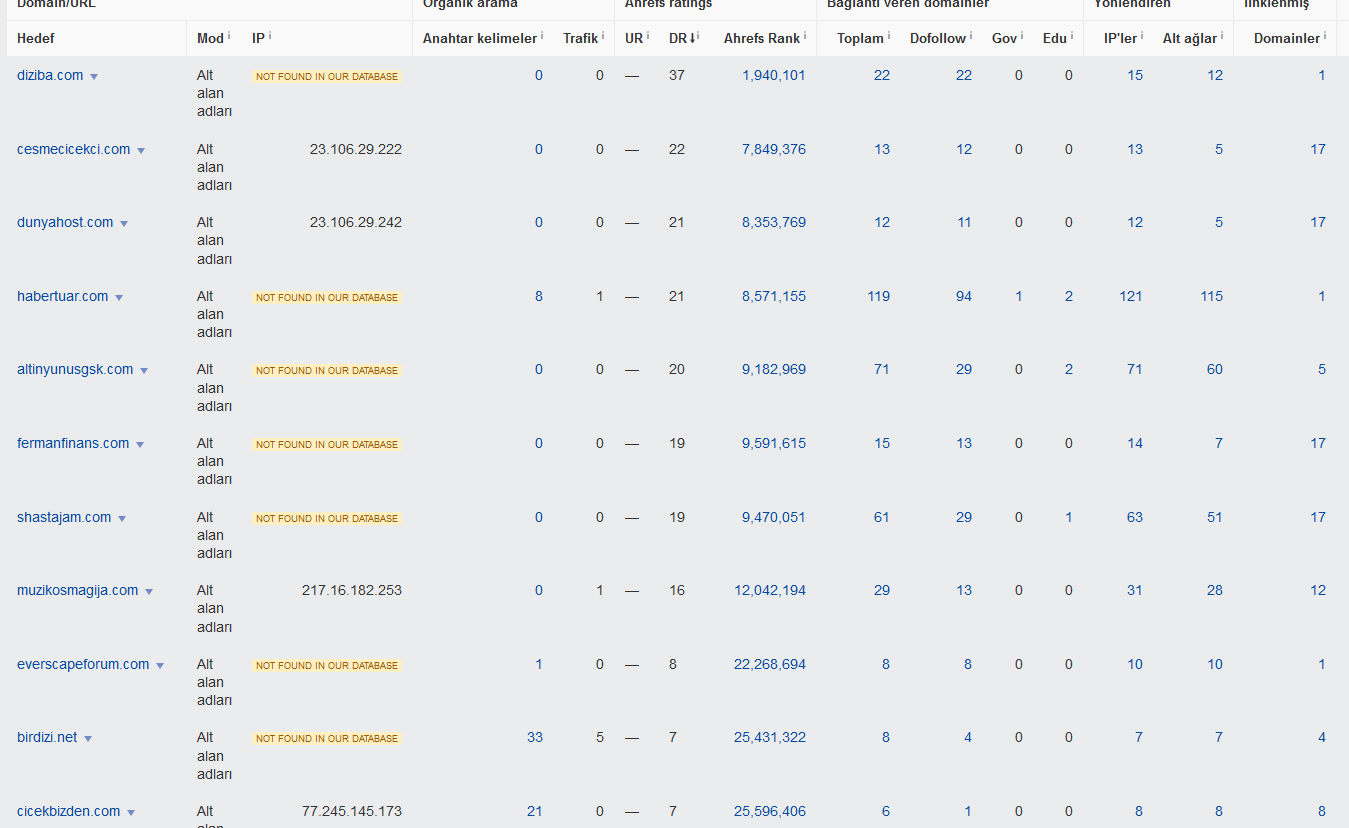Open the cesmecicekci.com link
The image size is (1349, 828).
pyautogui.click(x=74, y=149)
